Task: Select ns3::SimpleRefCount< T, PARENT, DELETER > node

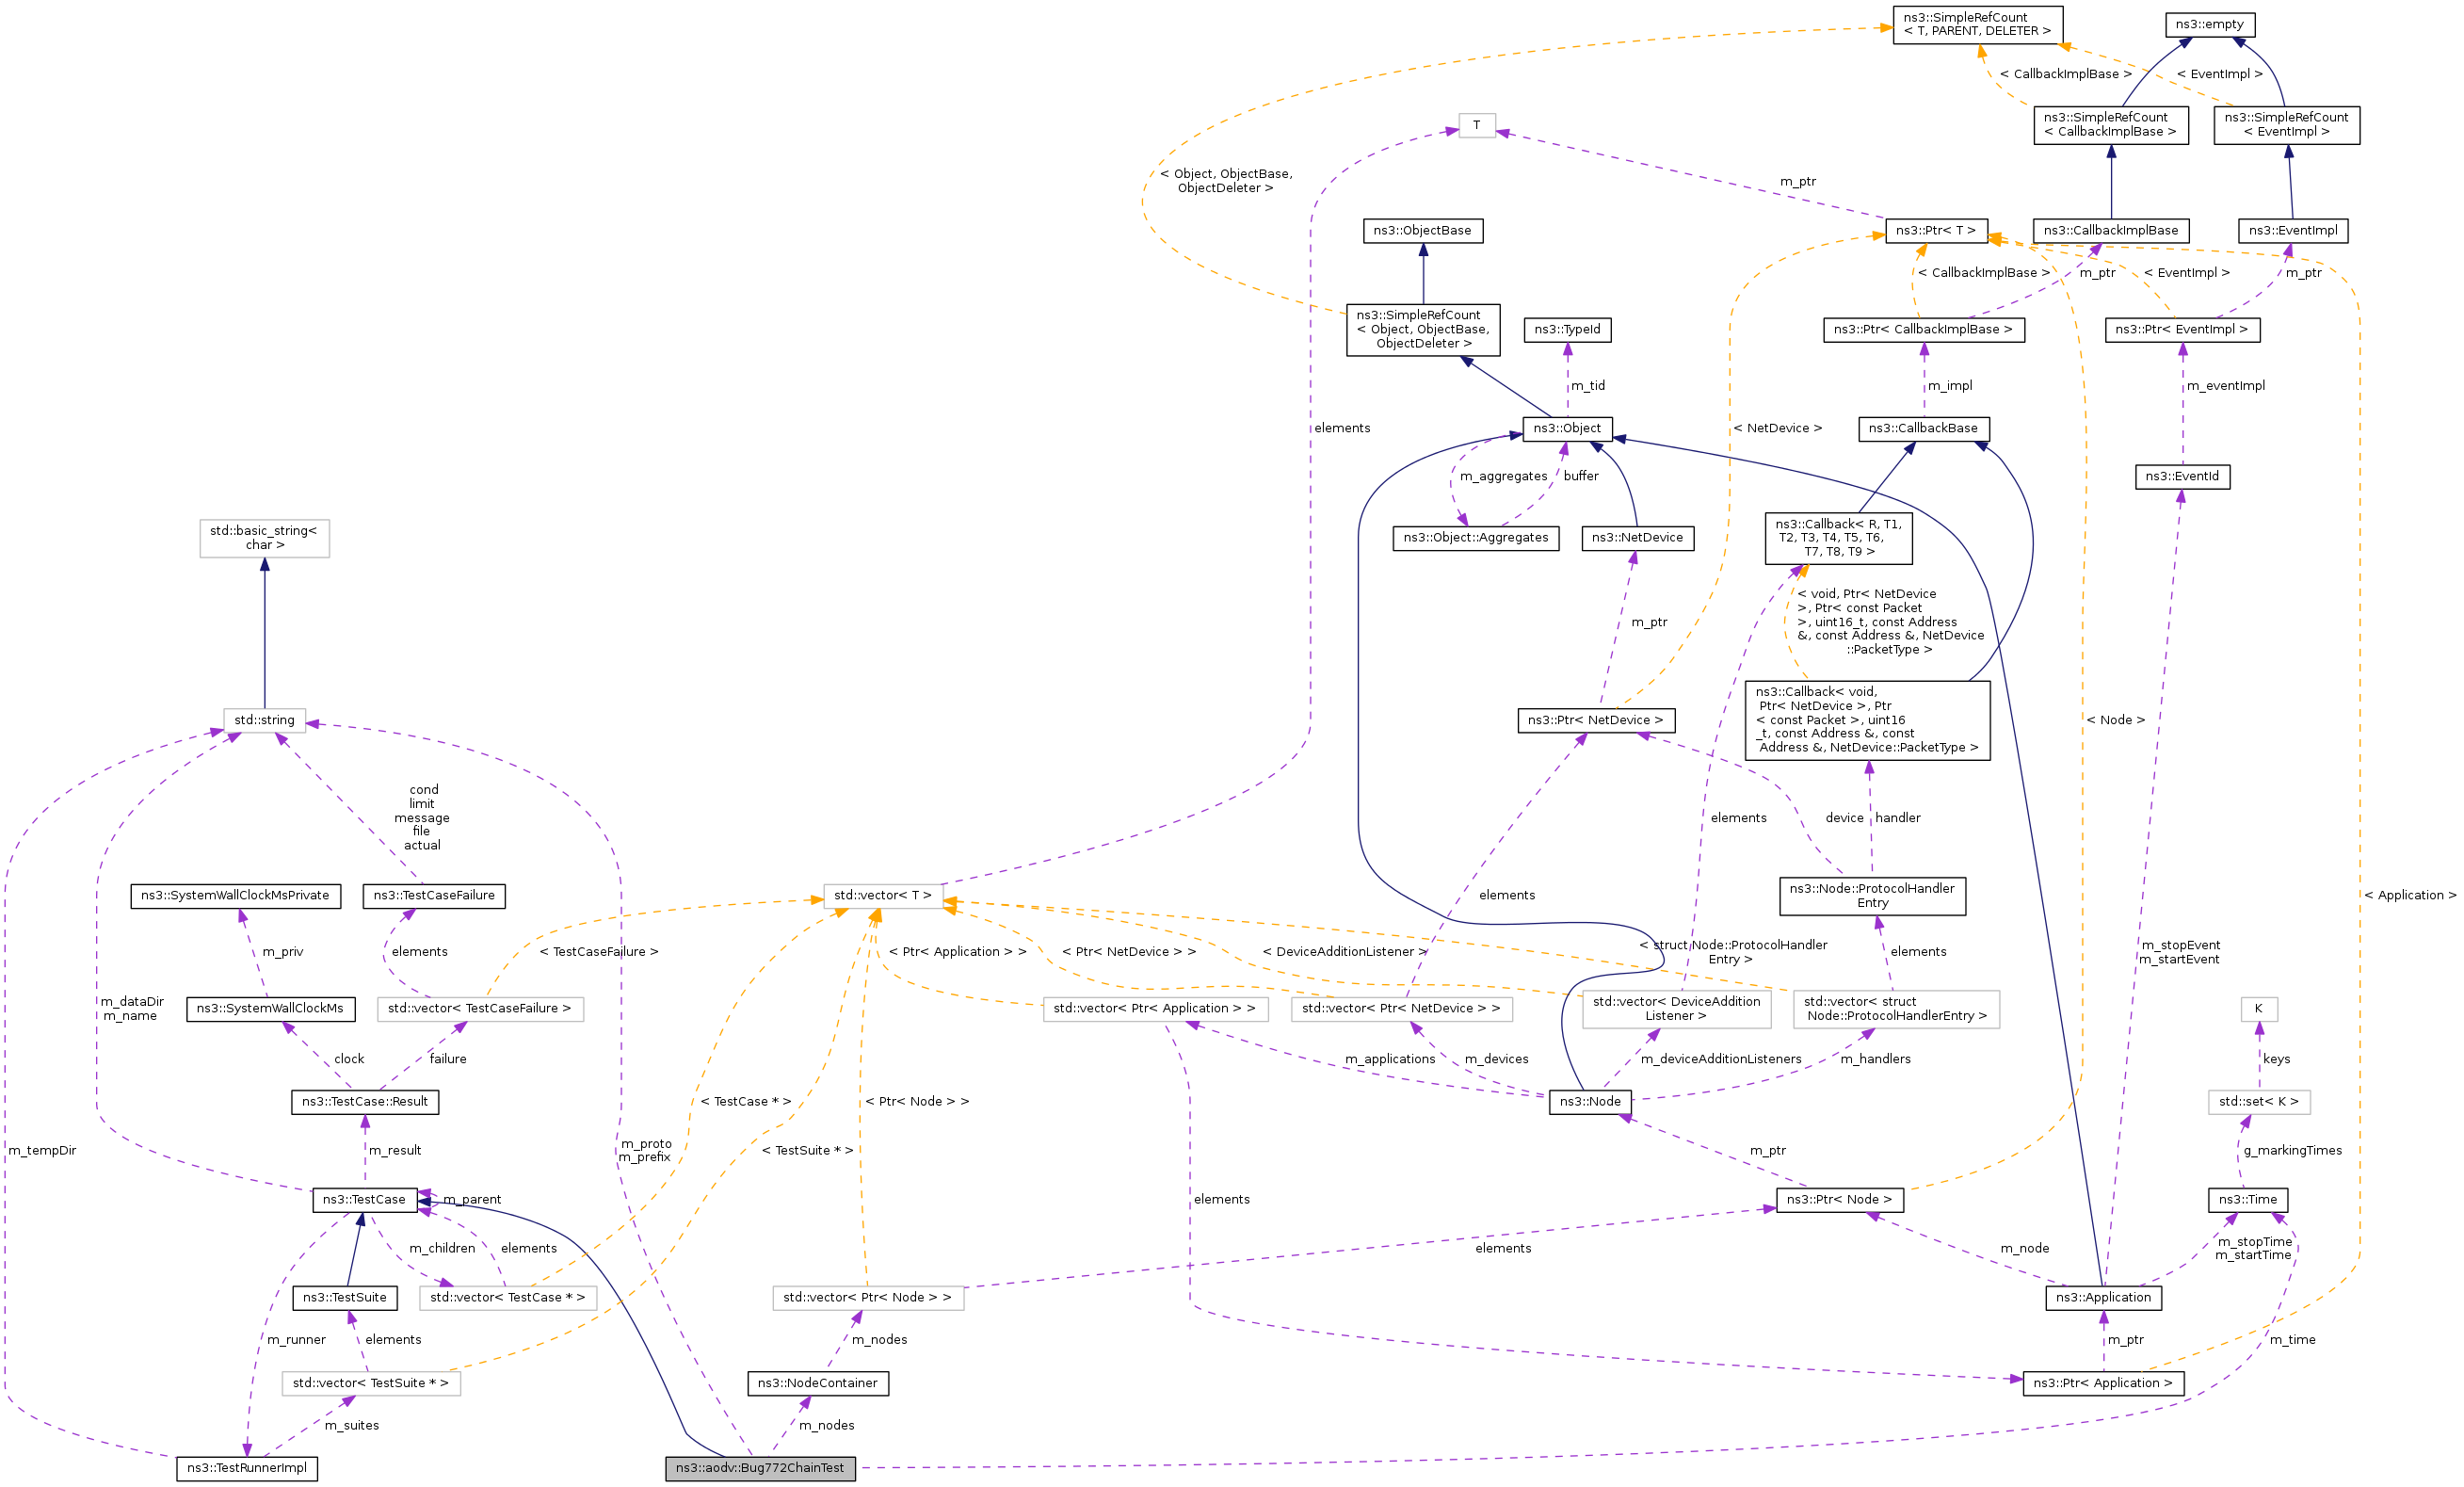Action: (x=1977, y=25)
